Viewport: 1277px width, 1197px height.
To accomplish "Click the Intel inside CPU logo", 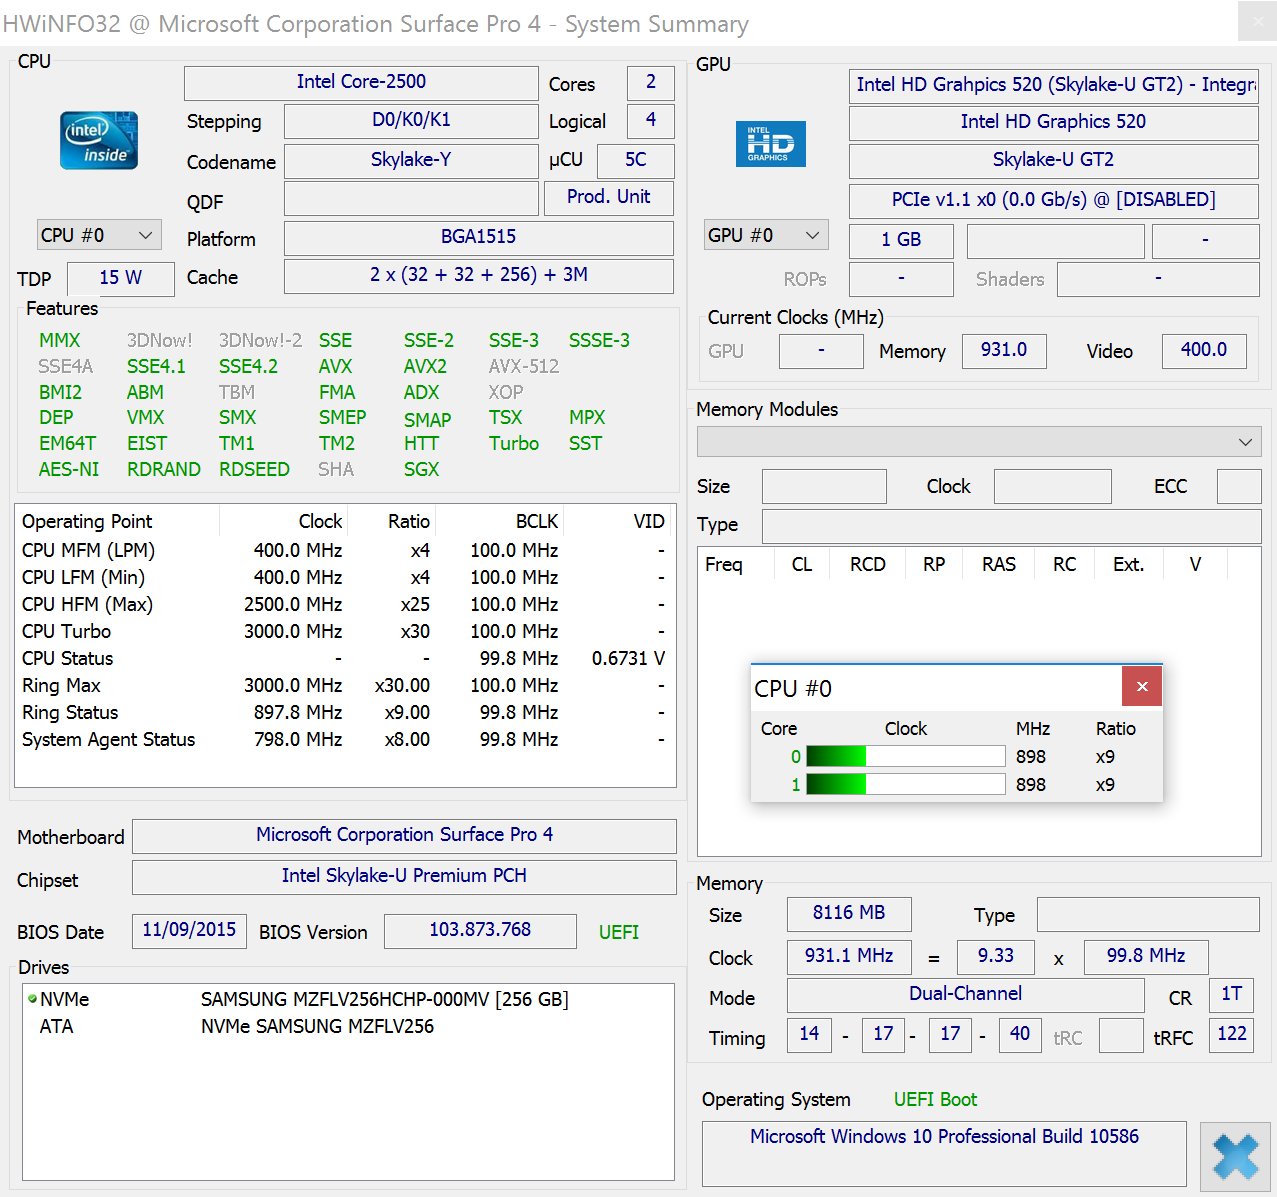I will point(99,140).
